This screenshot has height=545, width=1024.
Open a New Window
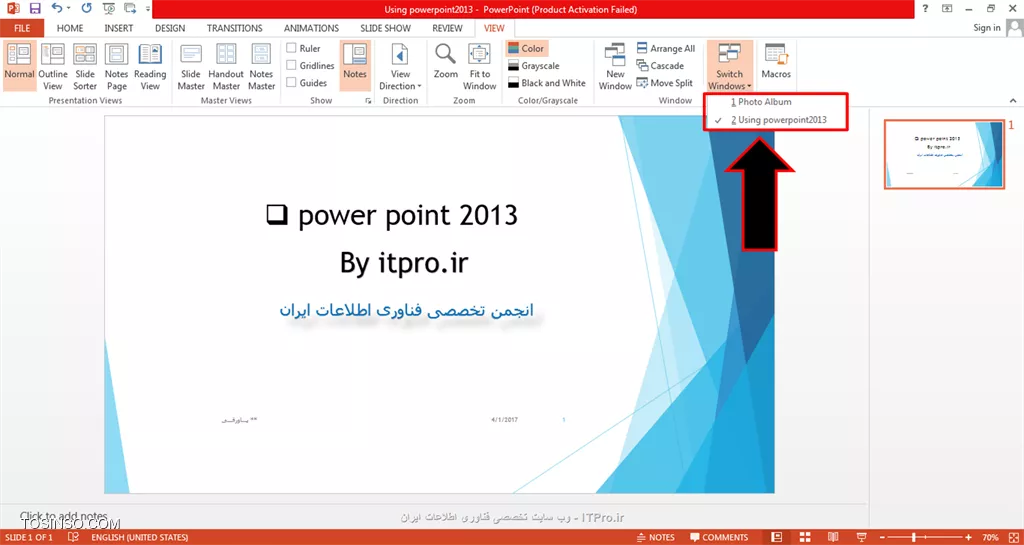pyautogui.click(x=615, y=66)
